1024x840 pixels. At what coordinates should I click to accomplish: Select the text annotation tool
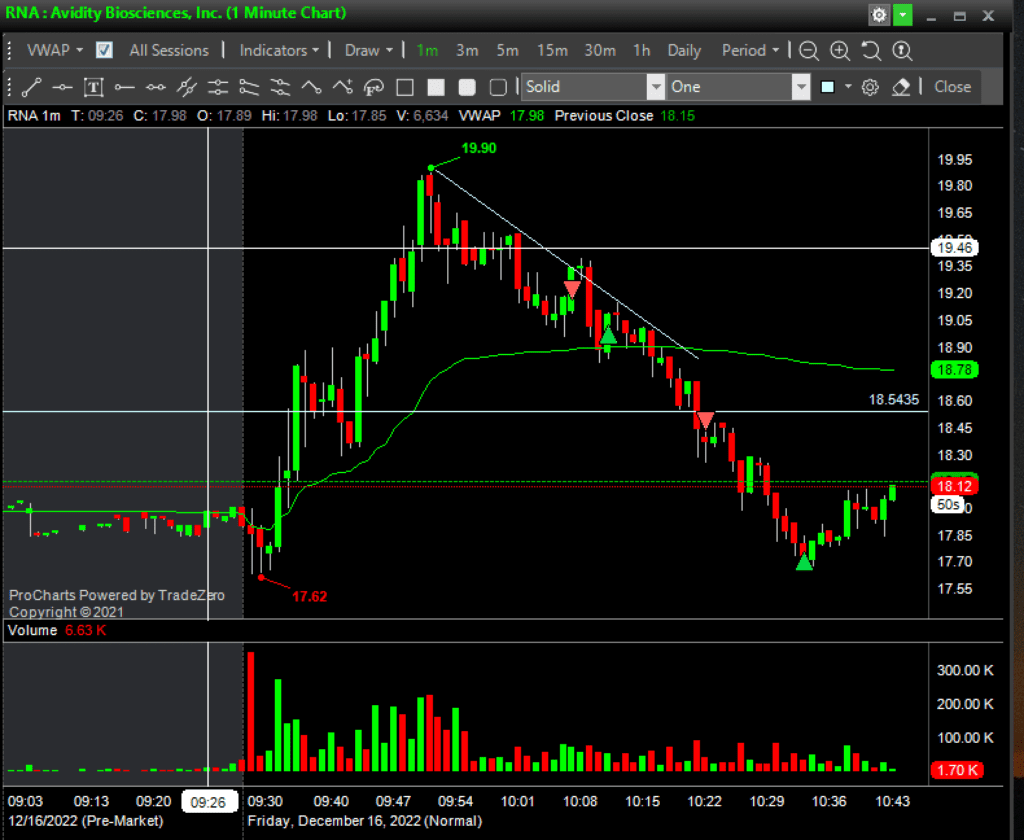point(93,87)
